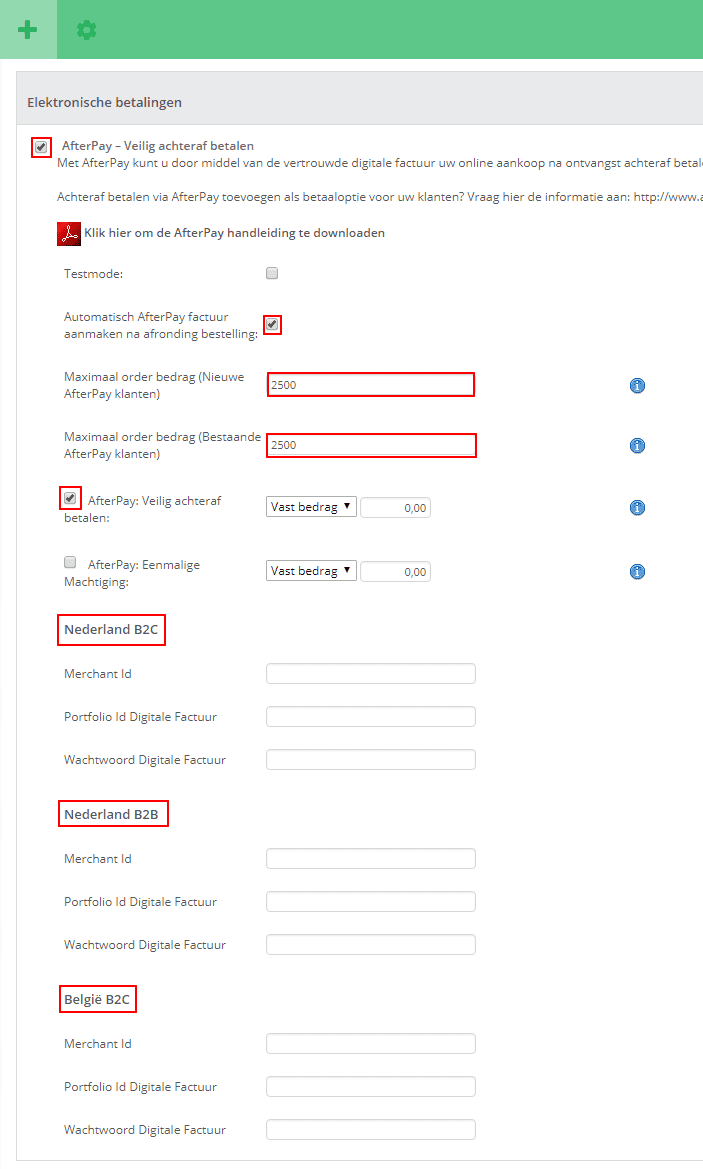Focus Merchant Id field under Nederland B2C
Viewport: 703px width, 1169px height.
point(370,674)
